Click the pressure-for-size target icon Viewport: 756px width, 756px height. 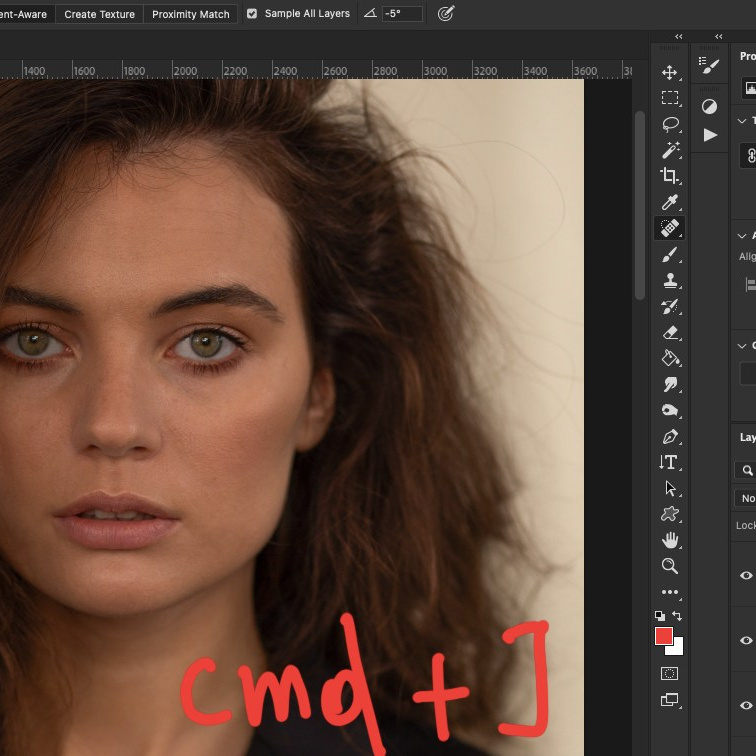[446, 14]
